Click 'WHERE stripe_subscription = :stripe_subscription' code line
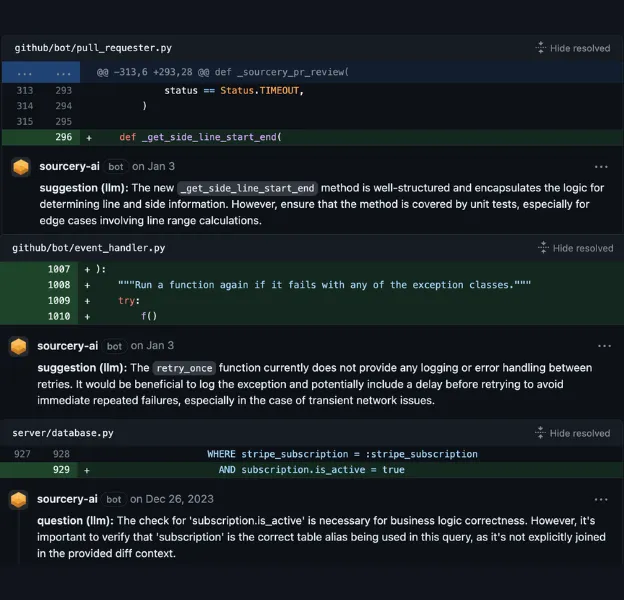This screenshot has height=600, width=624. pos(342,454)
